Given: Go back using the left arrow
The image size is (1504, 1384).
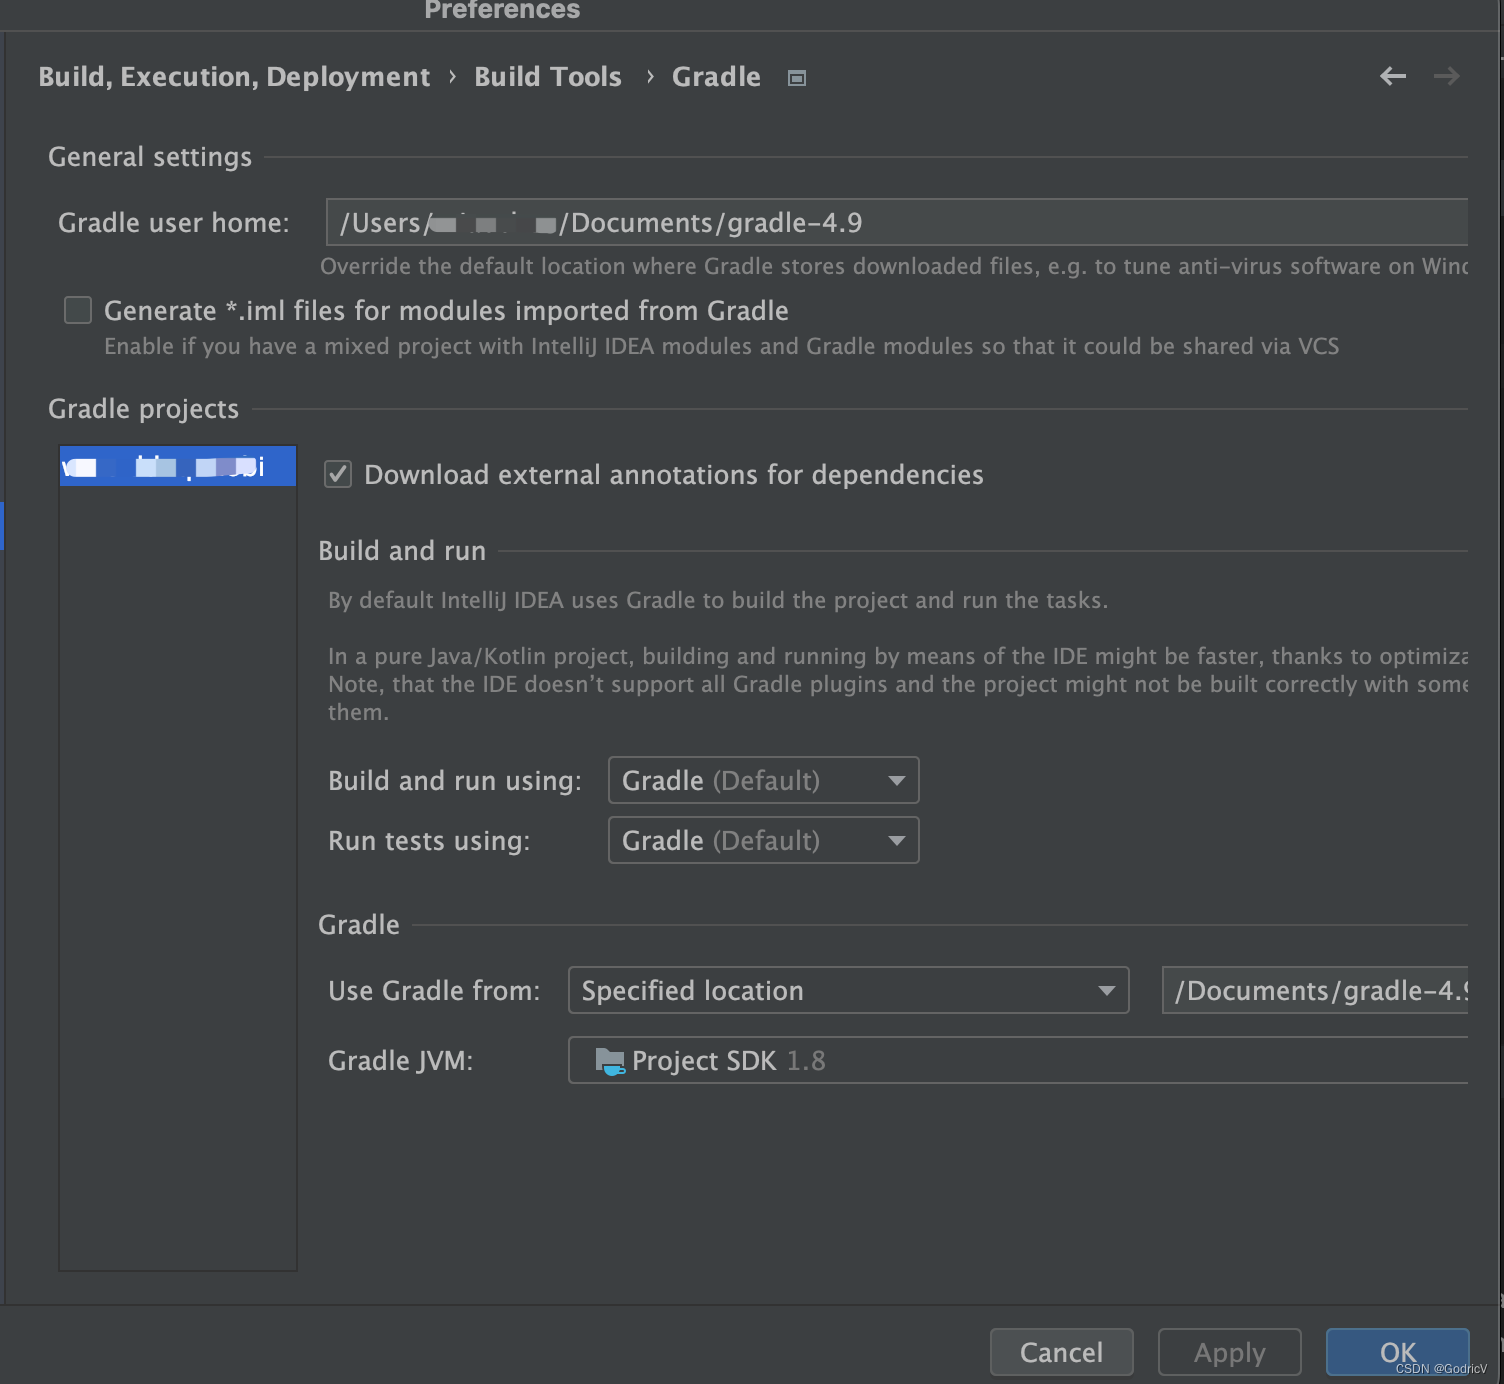Looking at the screenshot, I should 1392,76.
